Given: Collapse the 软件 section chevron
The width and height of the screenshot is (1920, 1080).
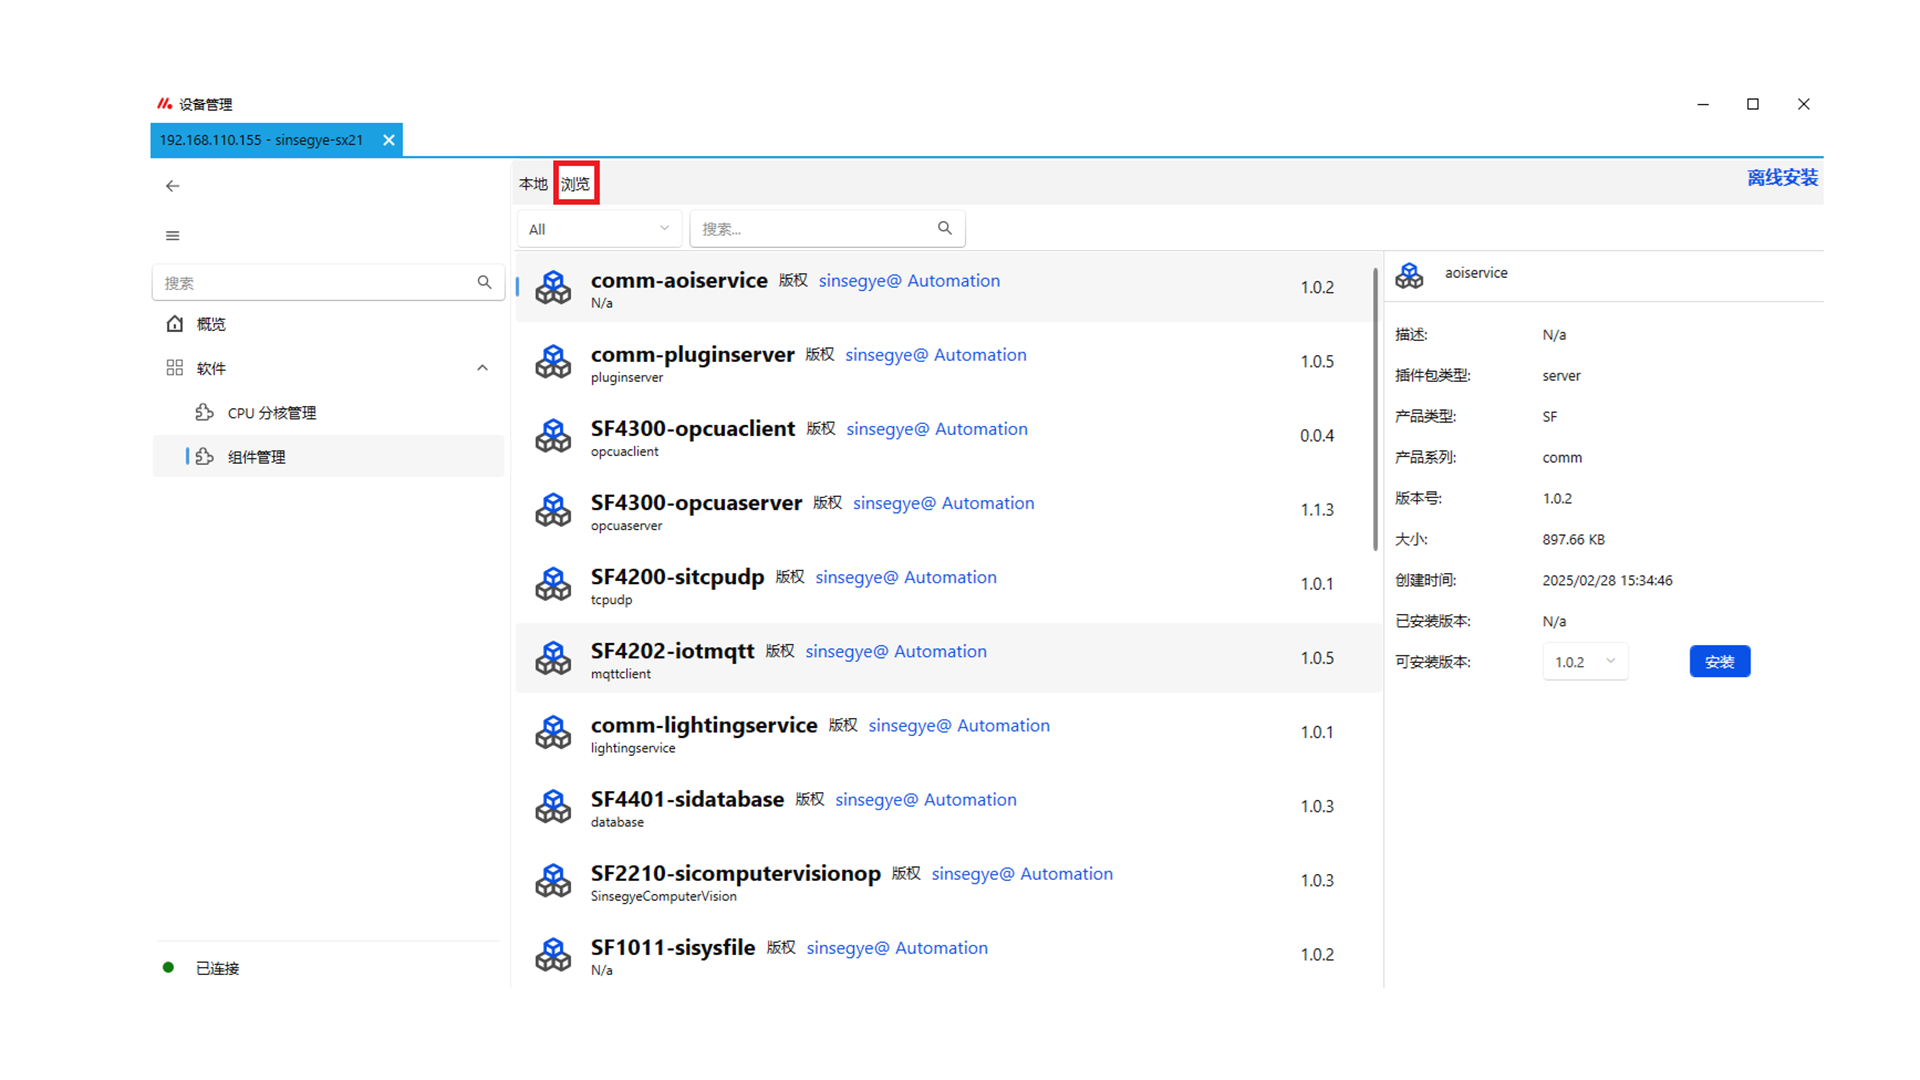Looking at the screenshot, I should click(x=482, y=368).
